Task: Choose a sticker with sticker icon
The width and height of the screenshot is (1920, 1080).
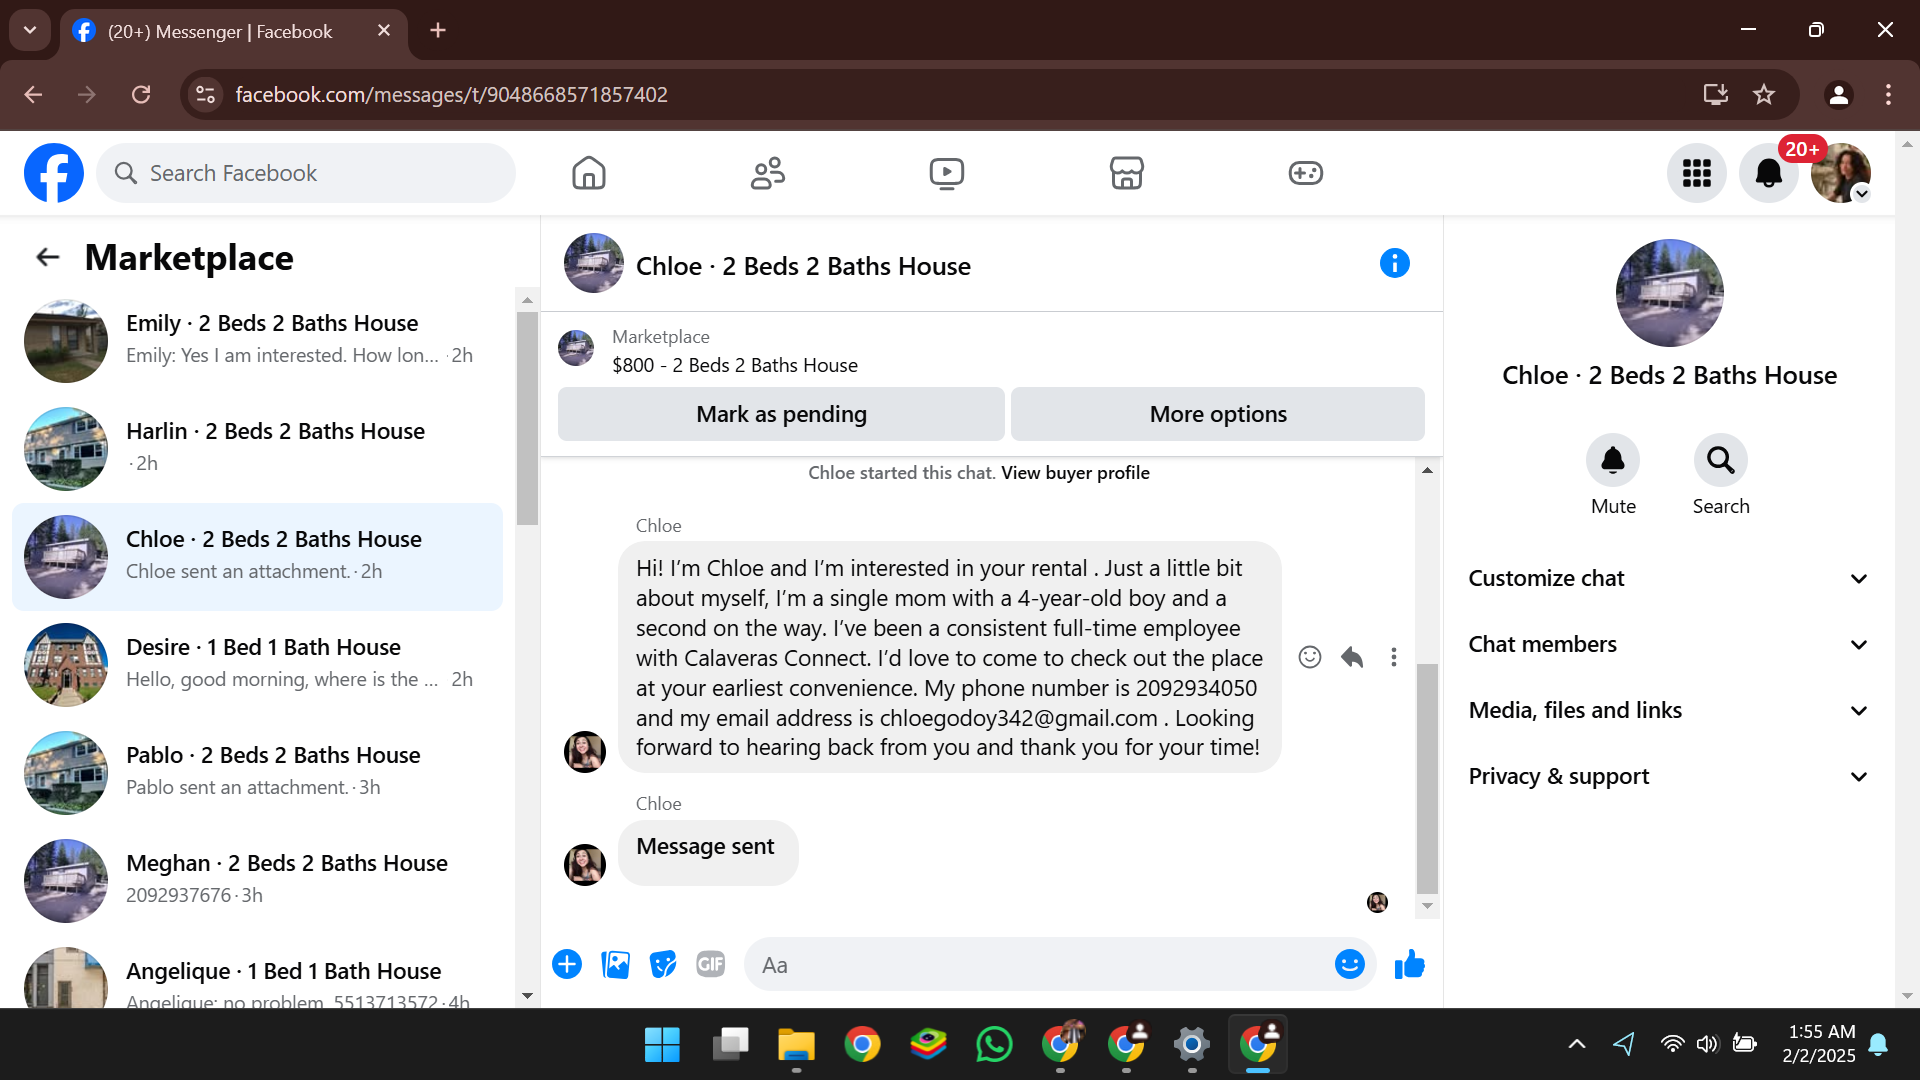Action: [x=662, y=964]
